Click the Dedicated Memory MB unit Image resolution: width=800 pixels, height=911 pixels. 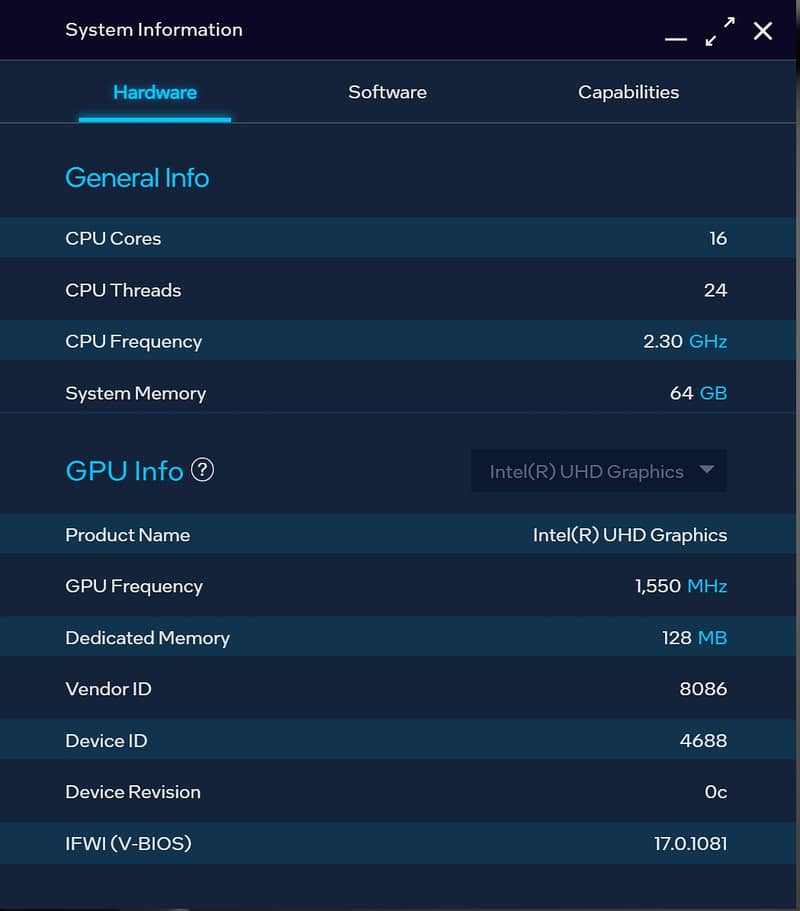point(712,638)
